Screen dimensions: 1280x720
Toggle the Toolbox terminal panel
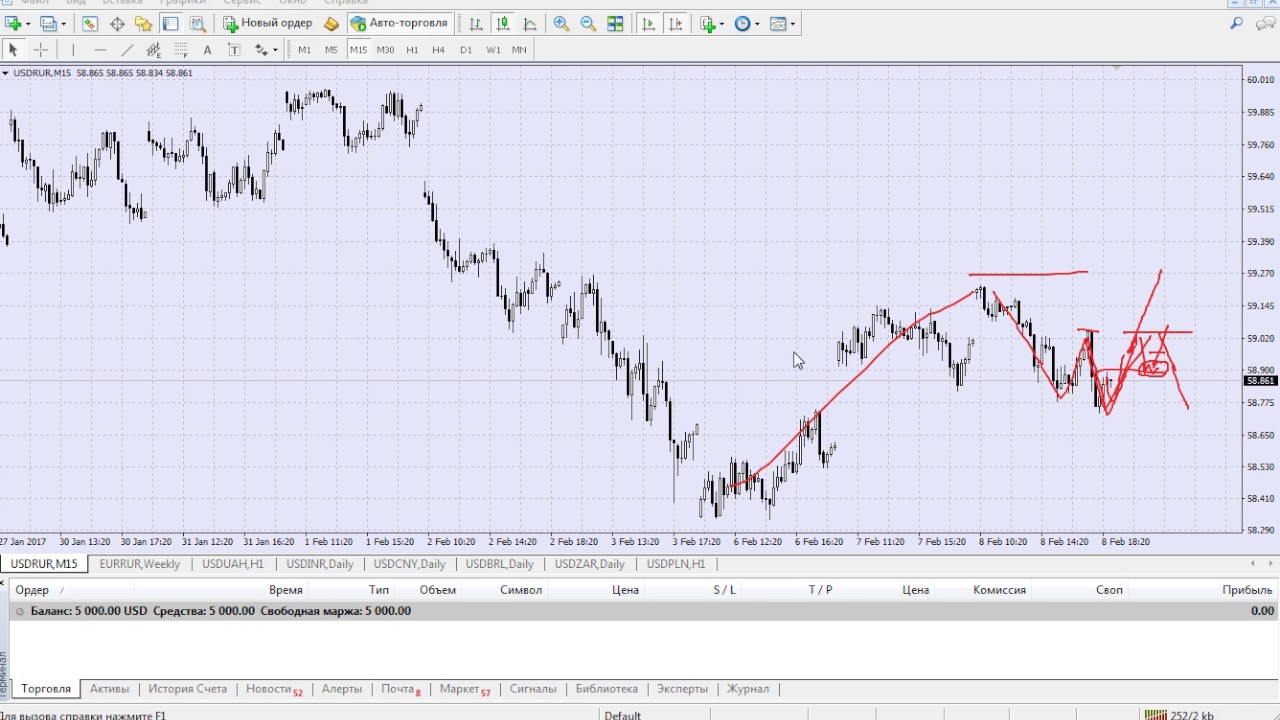point(171,23)
